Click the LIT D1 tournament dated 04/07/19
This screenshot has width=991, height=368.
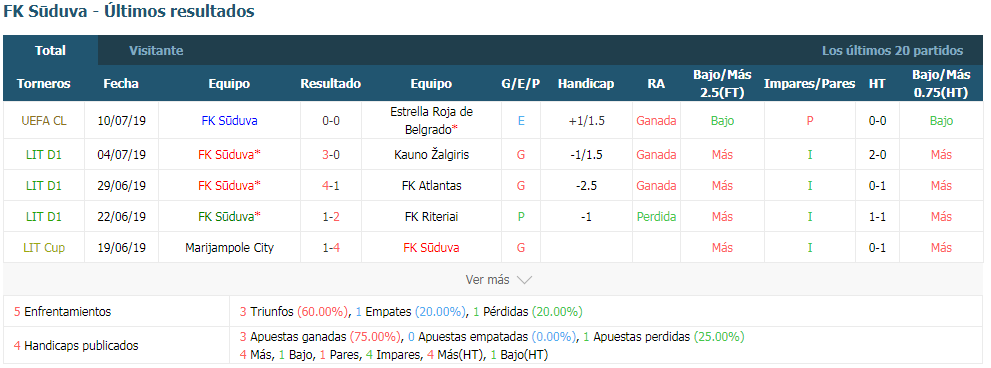(x=44, y=155)
